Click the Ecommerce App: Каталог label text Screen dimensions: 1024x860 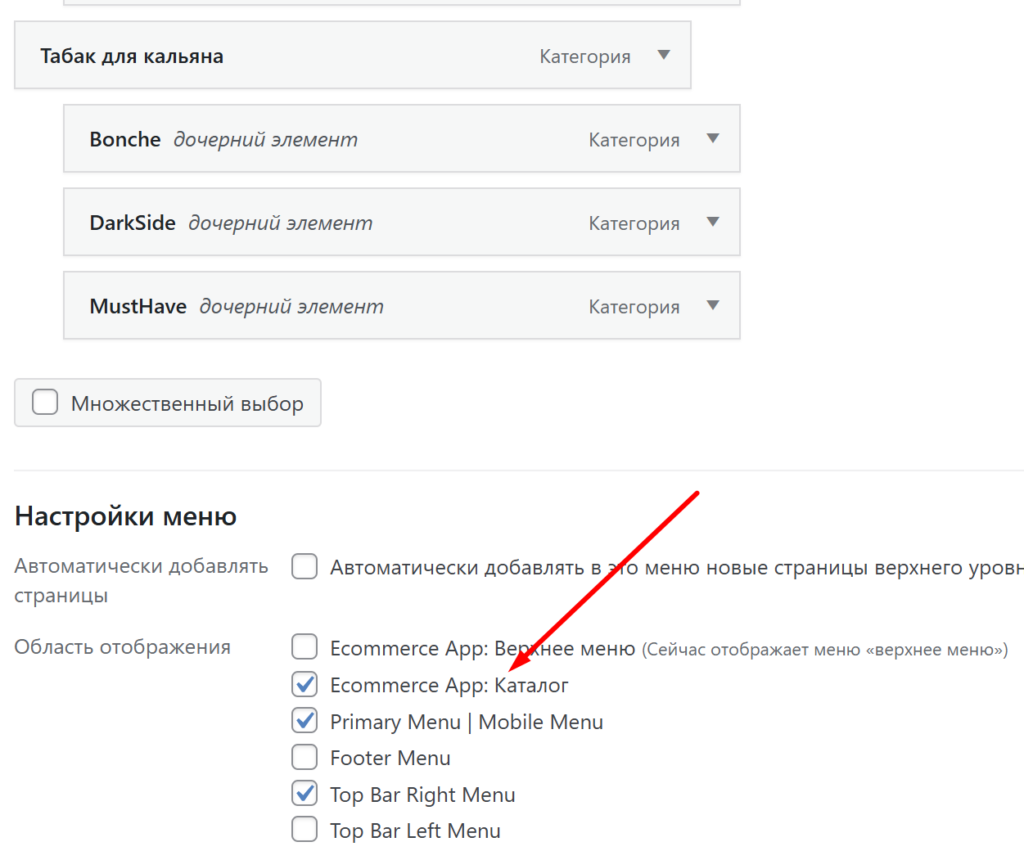point(449,686)
